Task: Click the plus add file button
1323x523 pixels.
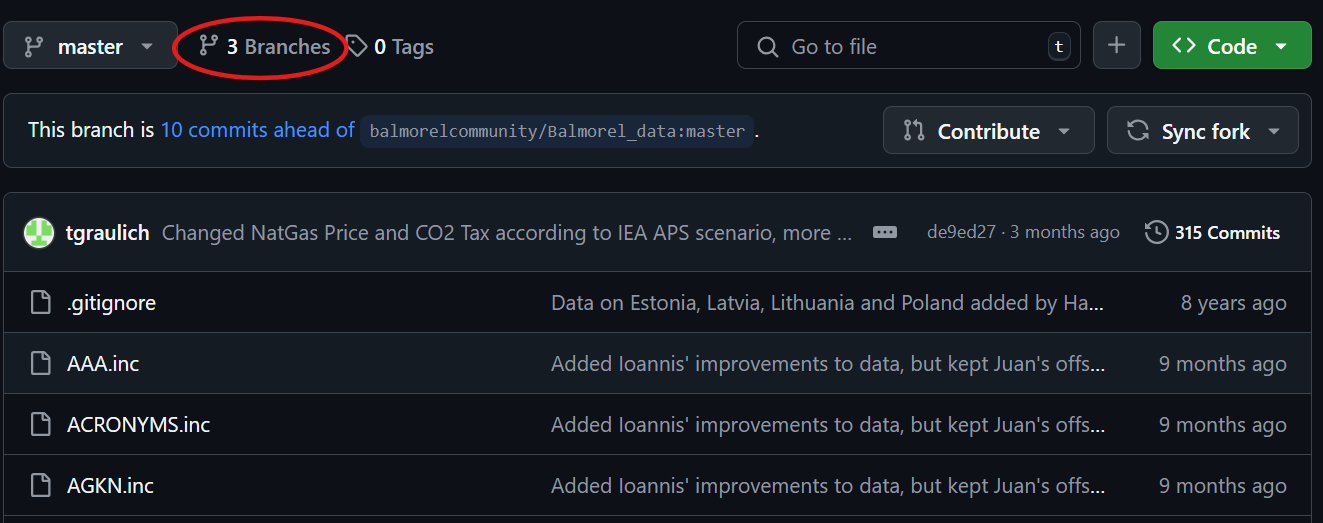Action: pos(1116,46)
